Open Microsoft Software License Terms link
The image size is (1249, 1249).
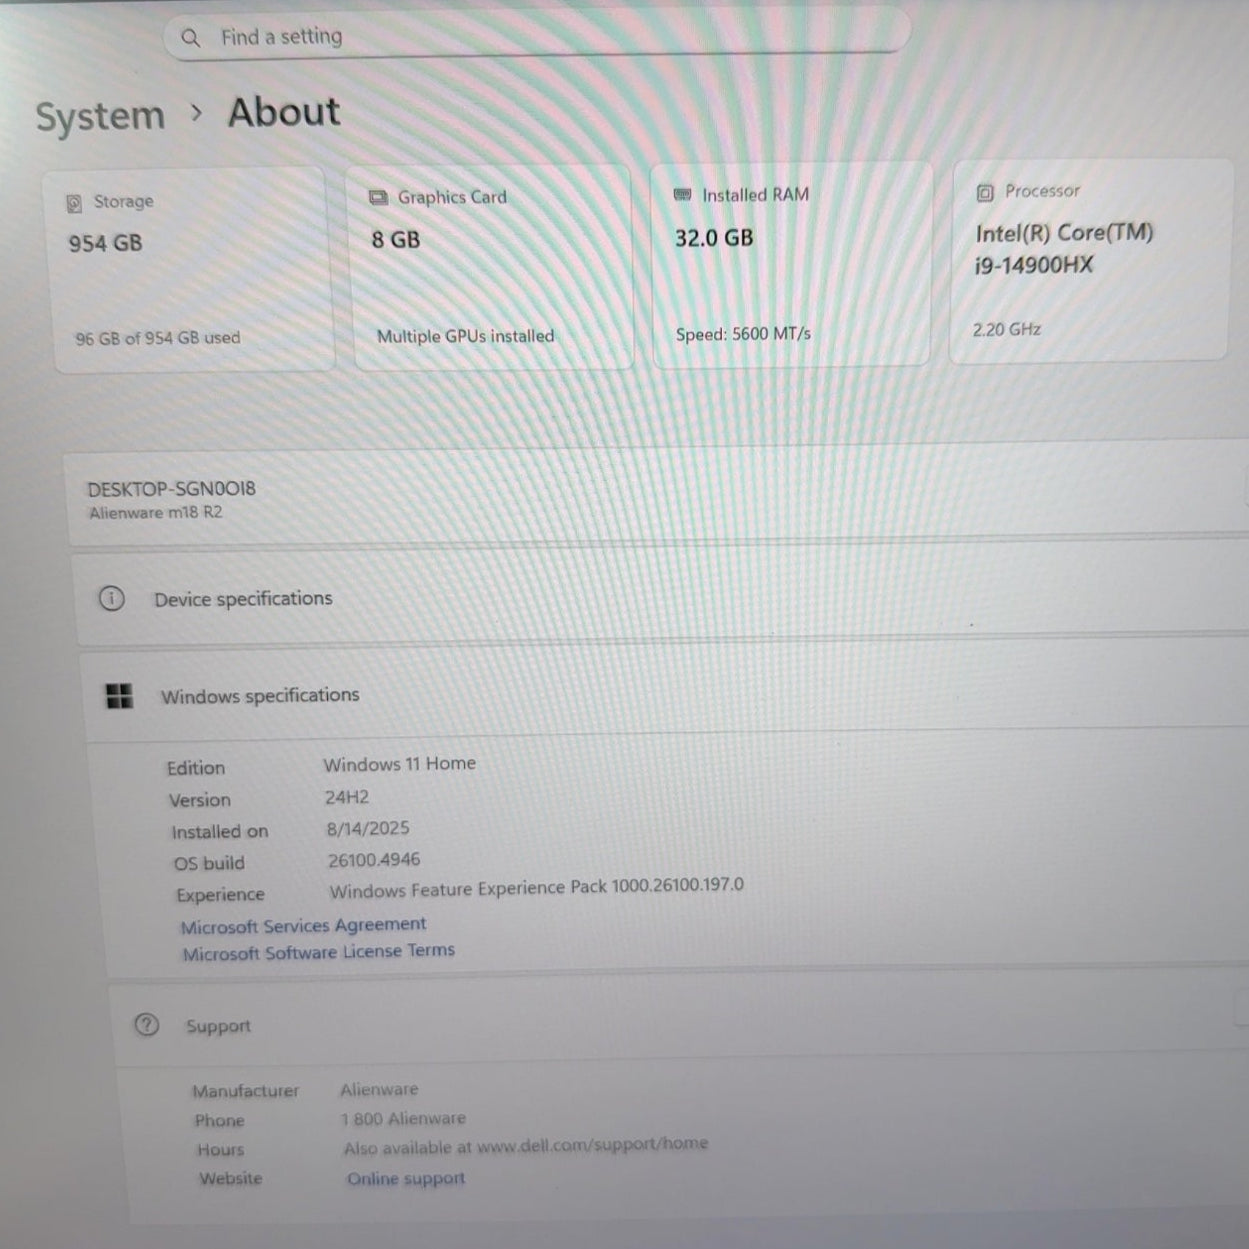pos(318,952)
